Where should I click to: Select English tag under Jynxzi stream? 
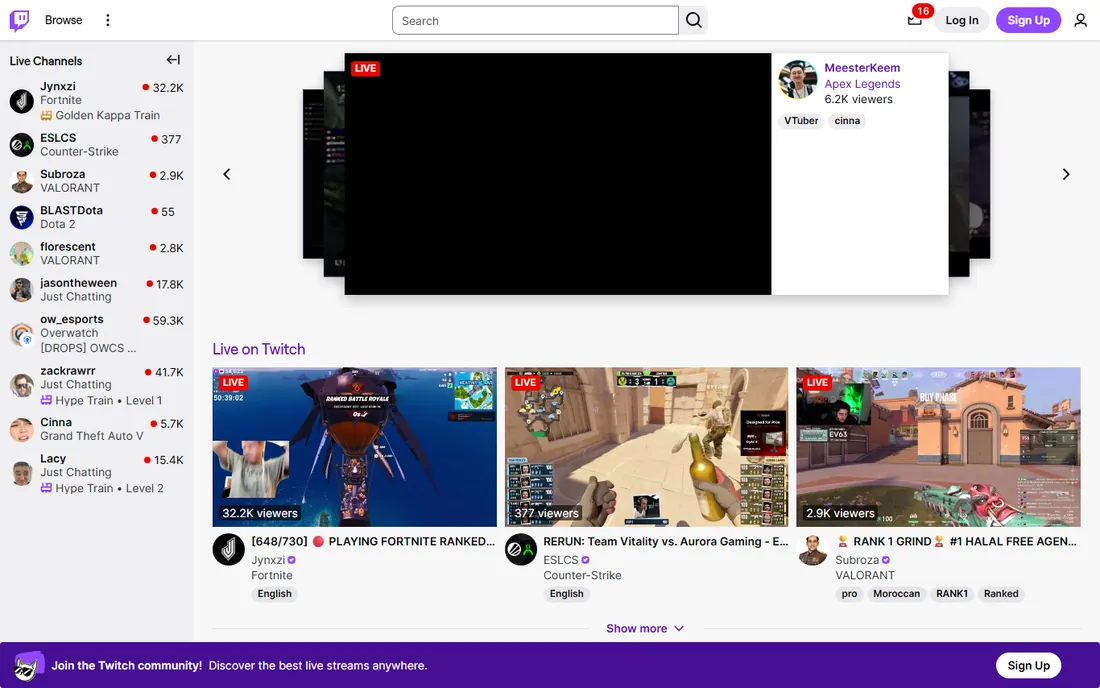(274, 593)
